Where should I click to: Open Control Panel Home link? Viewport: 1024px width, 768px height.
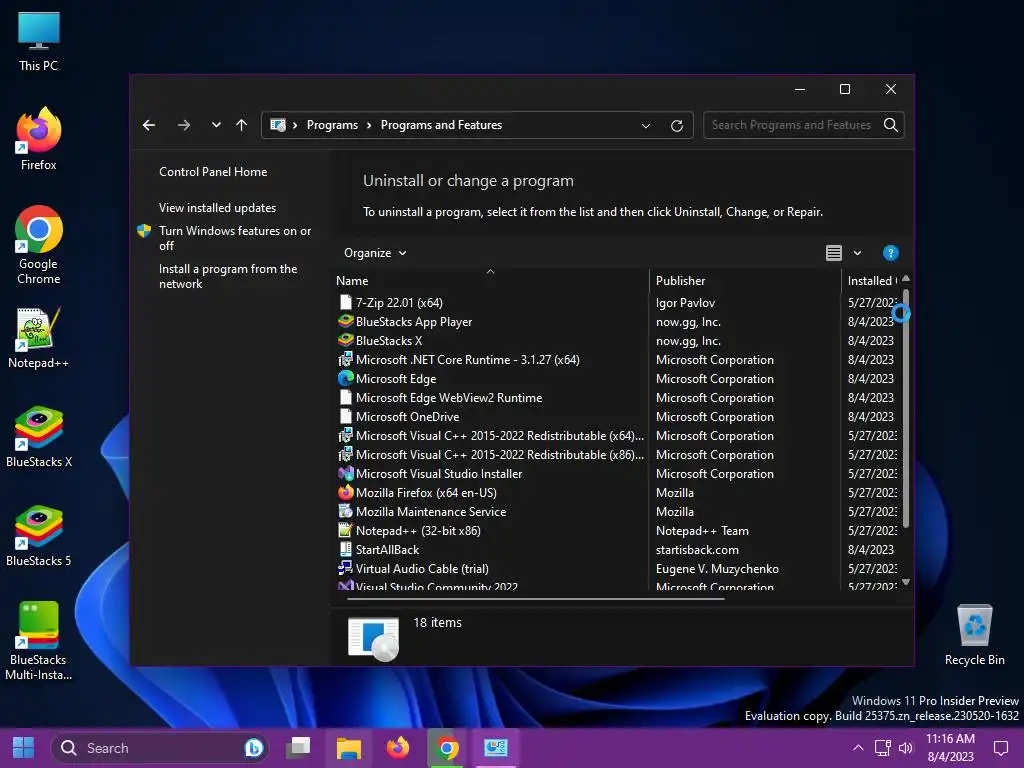[x=213, y=172]
